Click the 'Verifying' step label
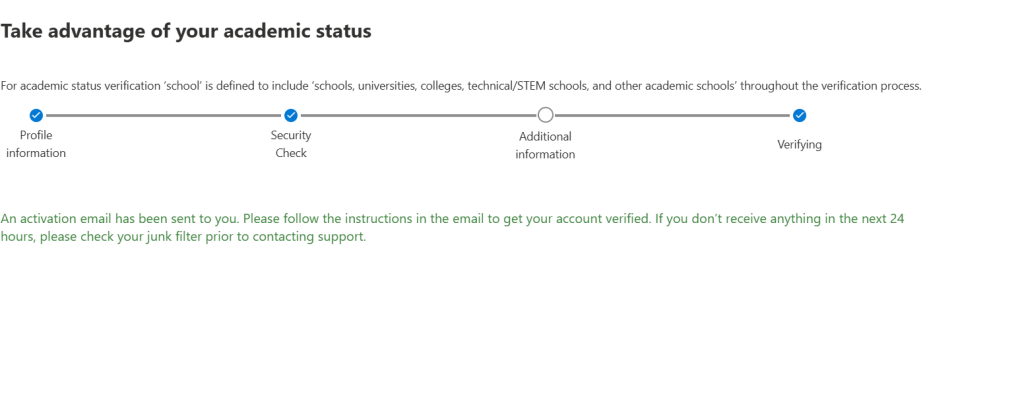 pyautogui.click(x=800, y=145)
